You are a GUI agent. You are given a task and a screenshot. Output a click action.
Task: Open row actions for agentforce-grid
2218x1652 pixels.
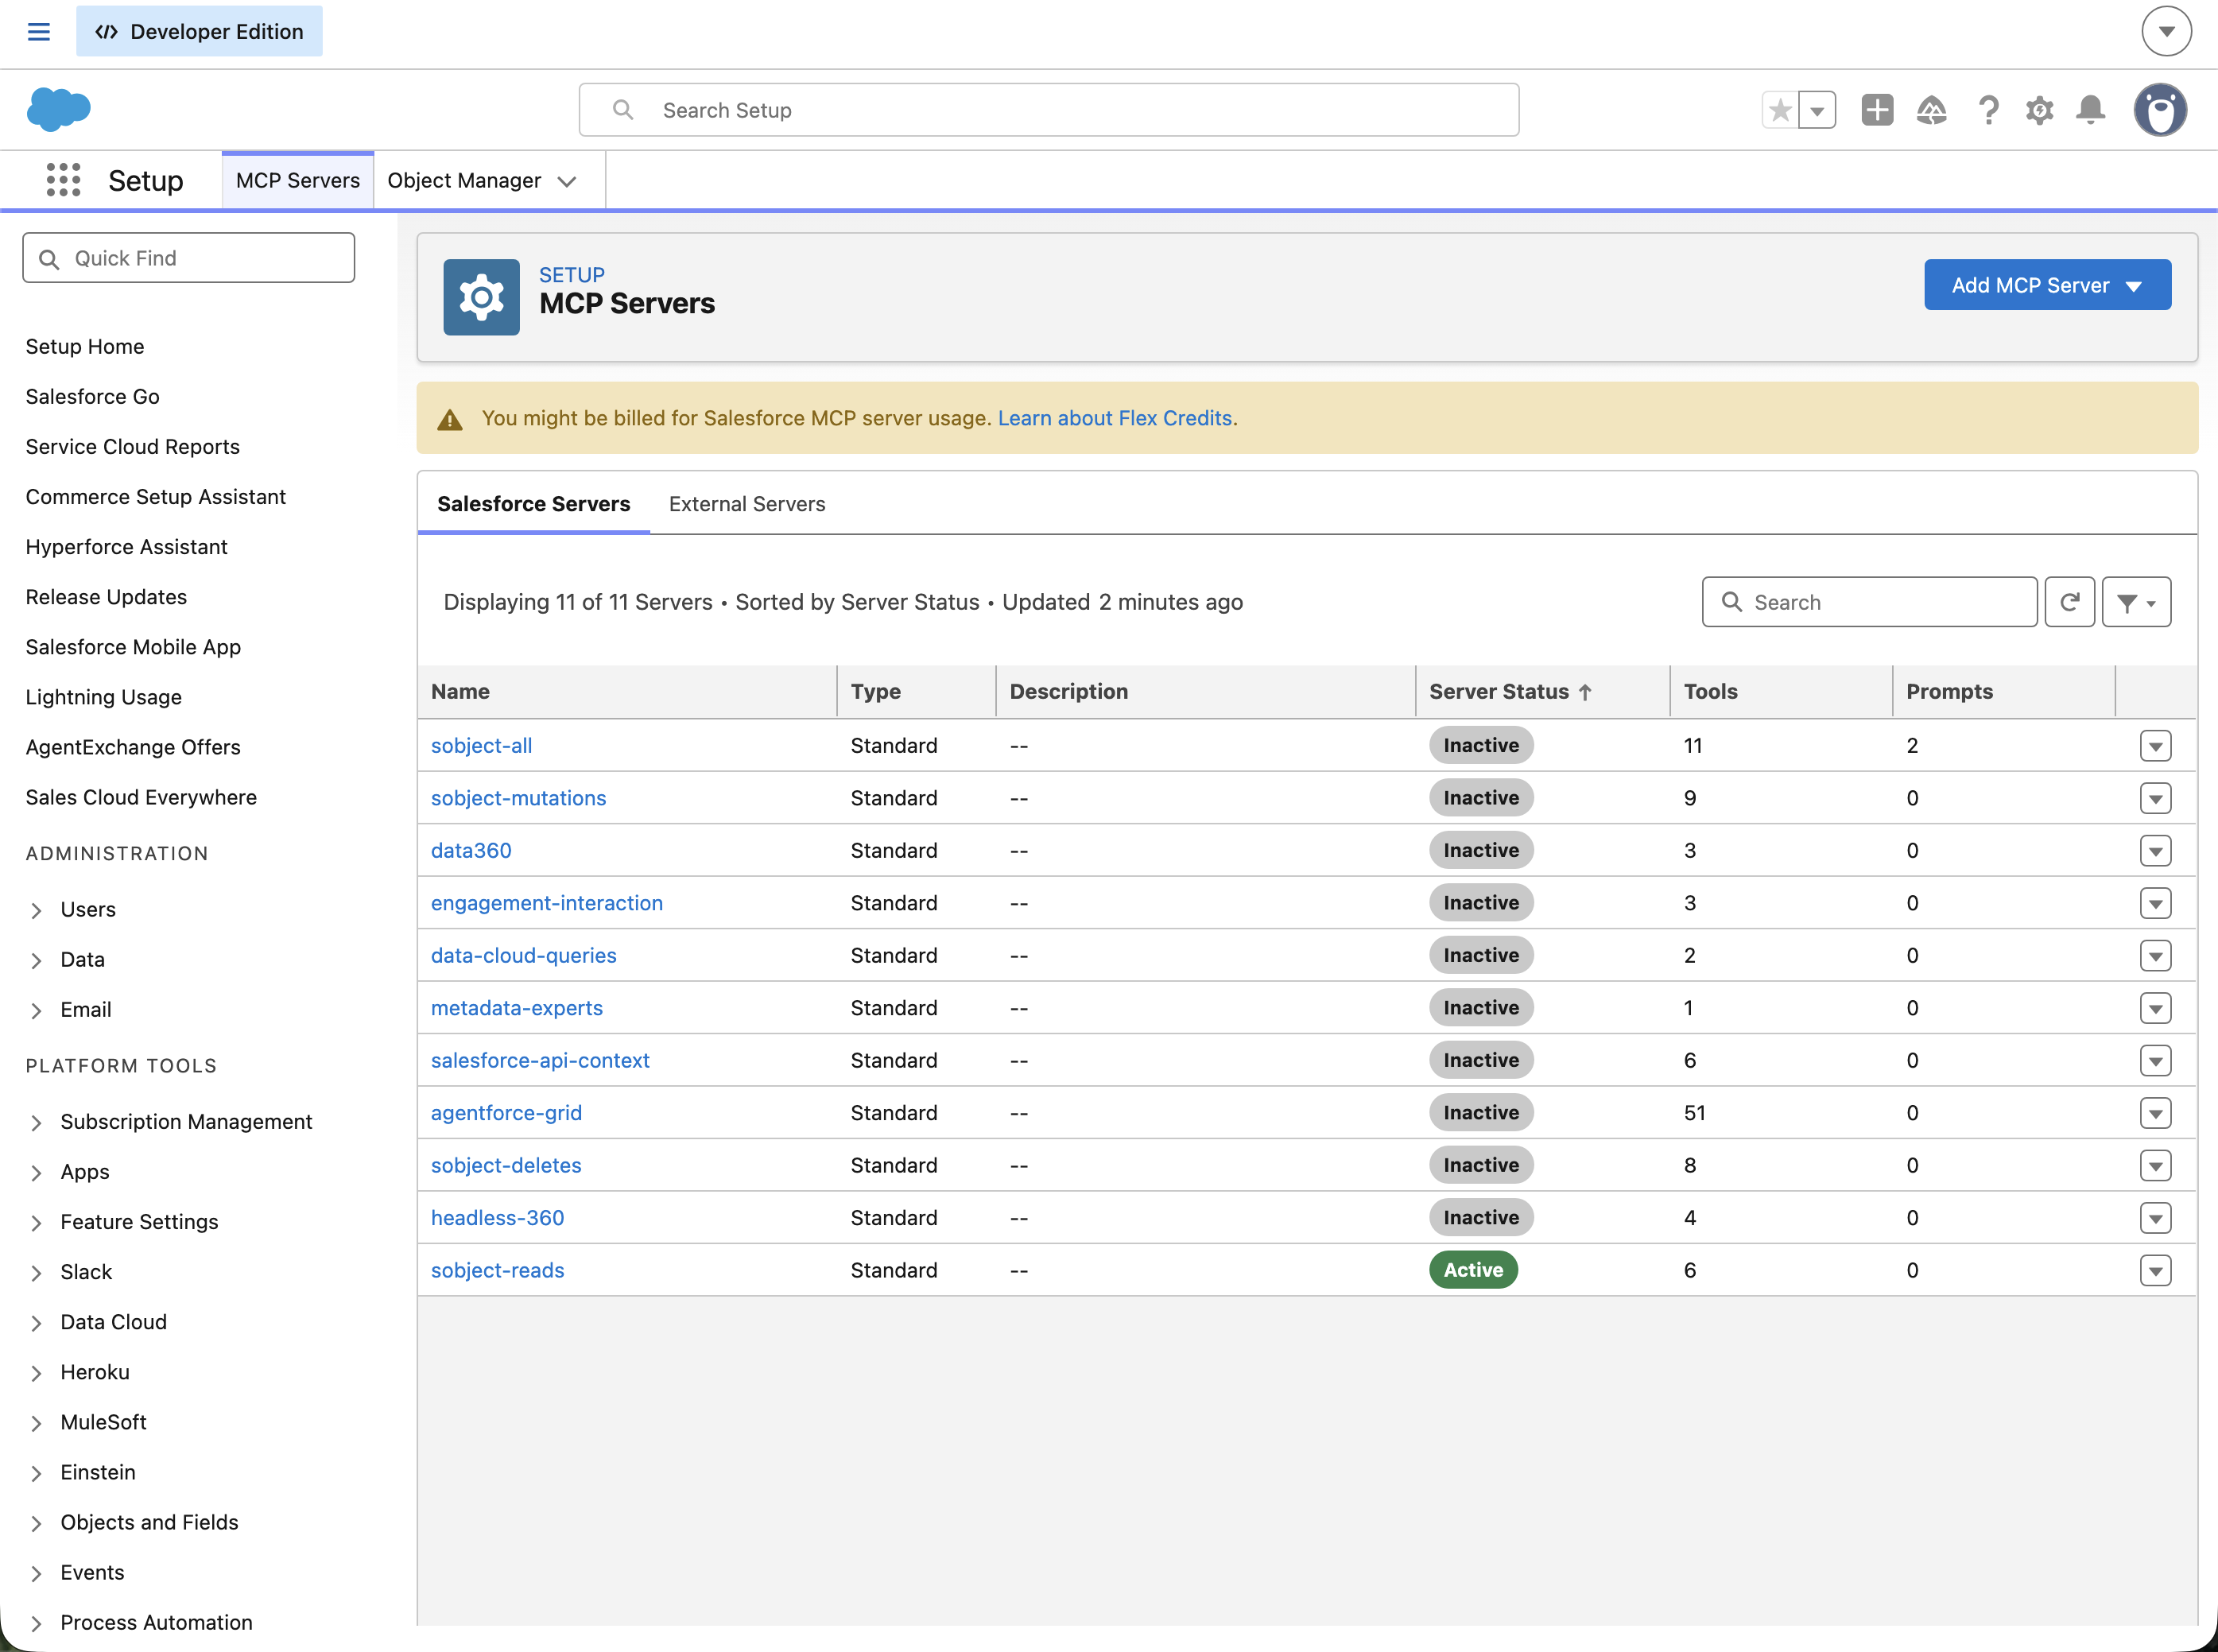pos(2155,1113)
